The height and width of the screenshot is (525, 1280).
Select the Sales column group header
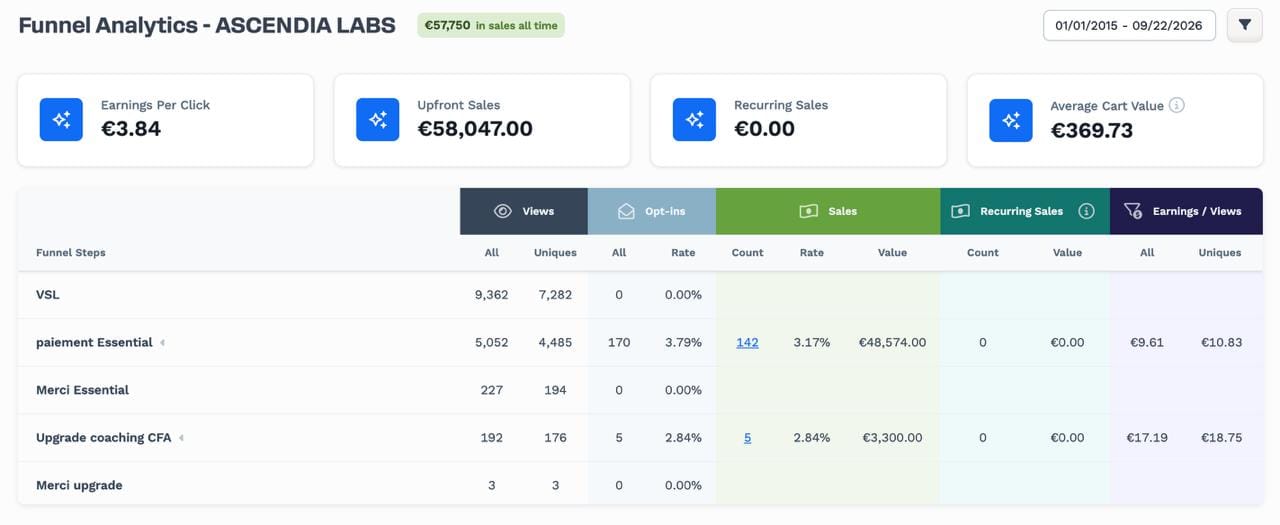click(x=828, y=211)
